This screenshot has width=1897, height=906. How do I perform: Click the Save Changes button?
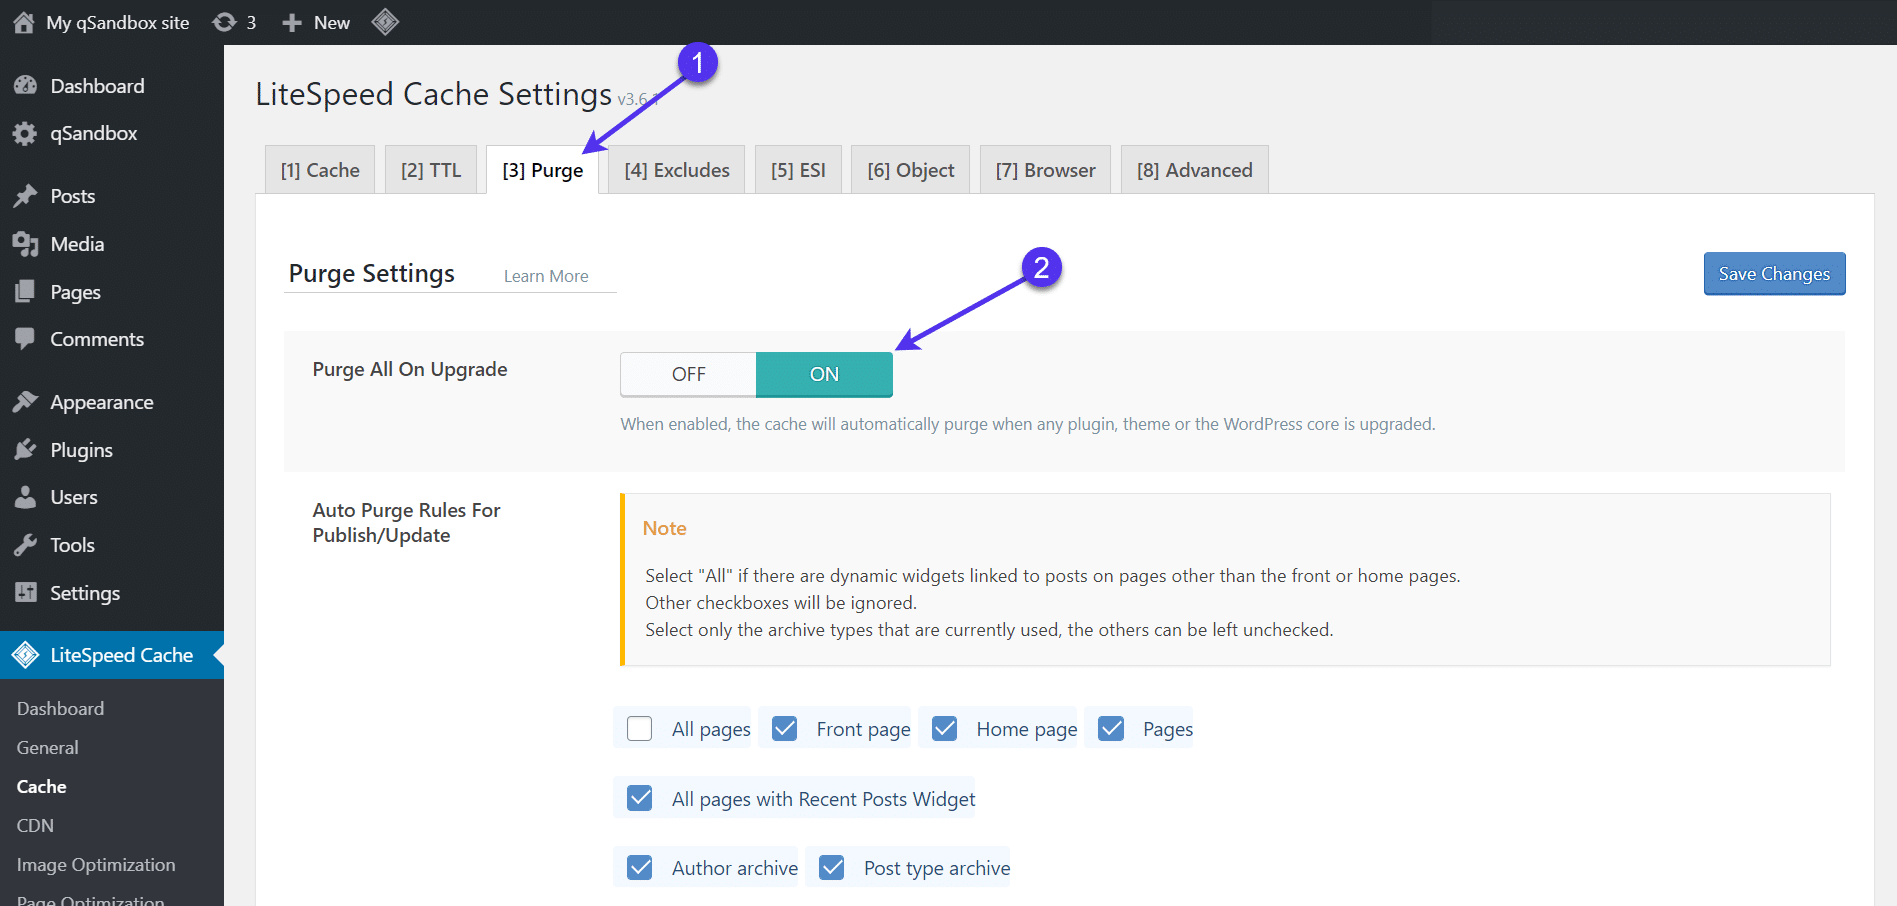(1773, 273)
